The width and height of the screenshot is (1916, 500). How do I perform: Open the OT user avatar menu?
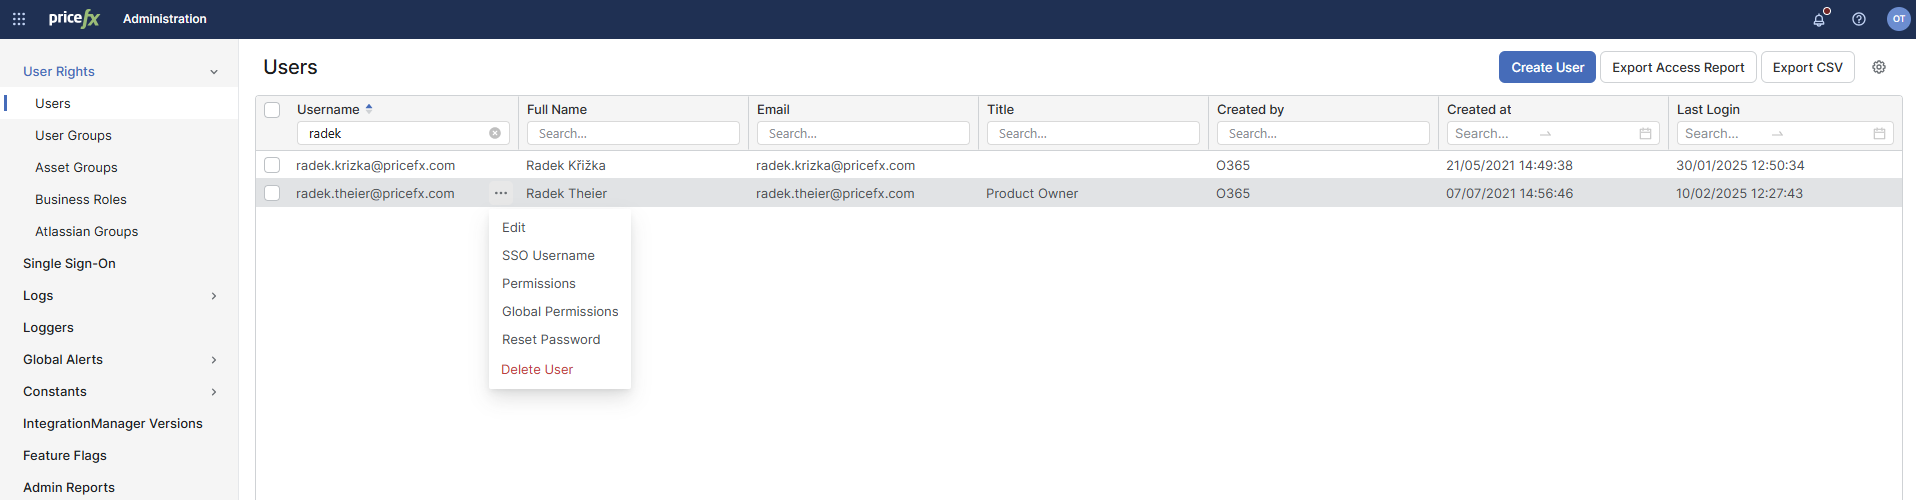coord(1898,19)
